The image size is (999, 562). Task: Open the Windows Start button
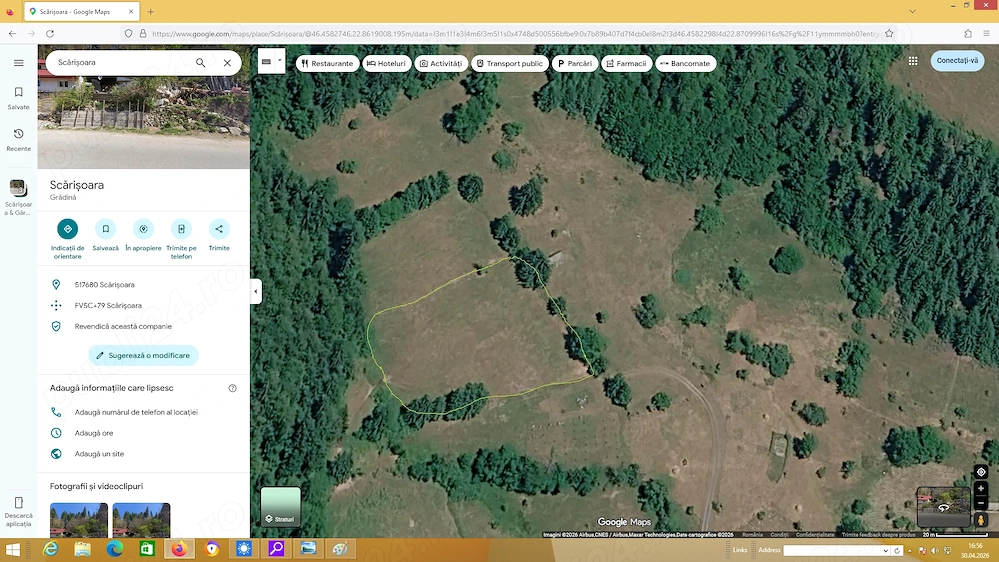[13, 549]
